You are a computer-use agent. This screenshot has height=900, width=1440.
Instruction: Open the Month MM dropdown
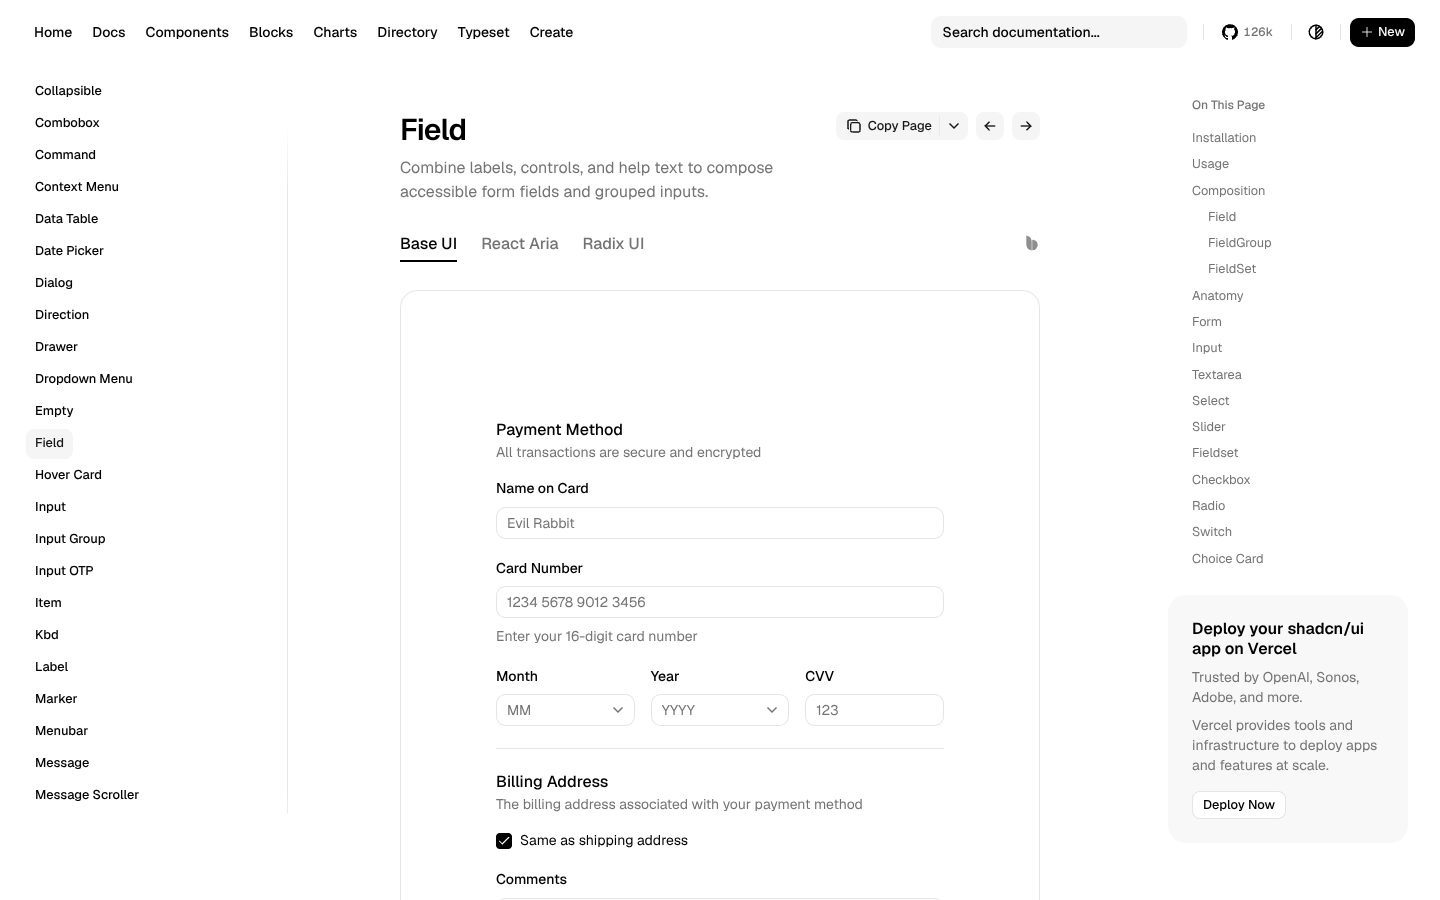tap(565, 710)
